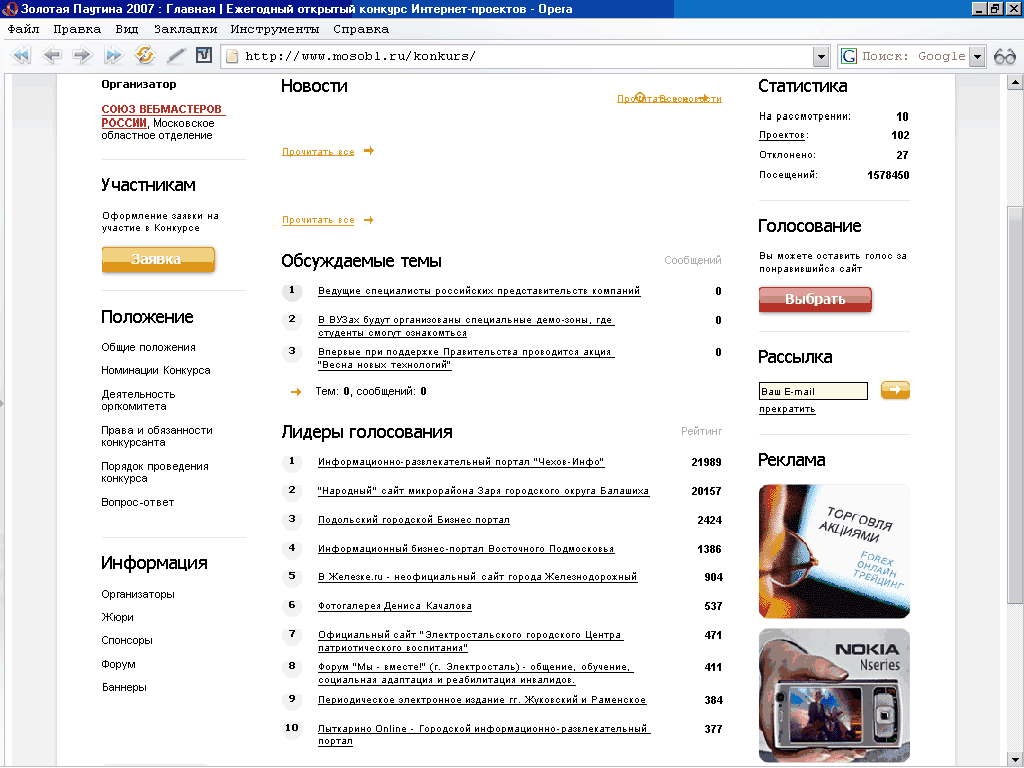Click the orange arrow subscribe button
Image resolution: width=1024 pixels, height=768 pixels.
(x=895, y=390)
